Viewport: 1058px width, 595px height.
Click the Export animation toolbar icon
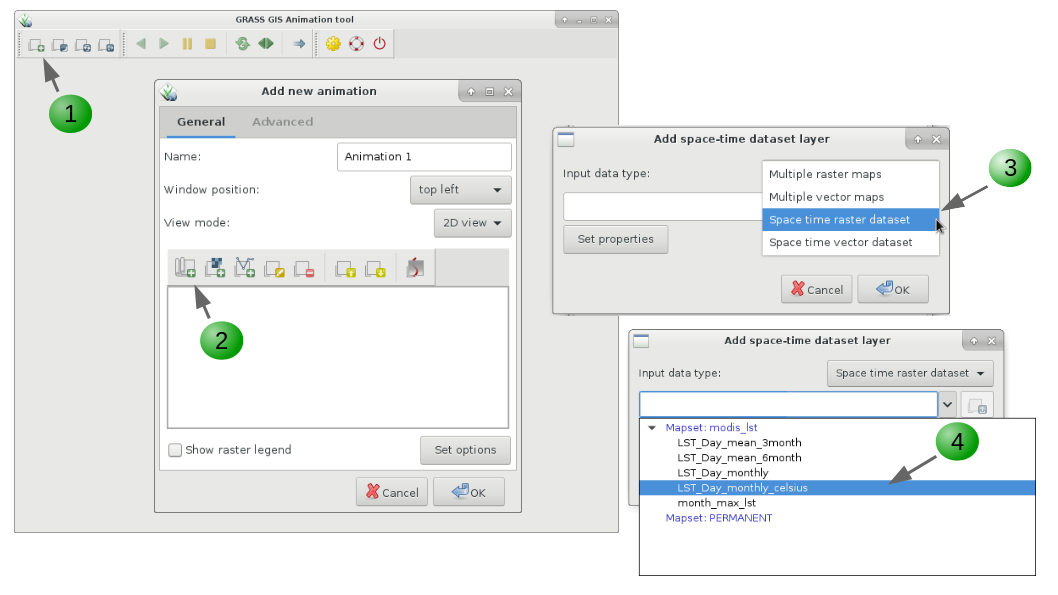(106, 45)
